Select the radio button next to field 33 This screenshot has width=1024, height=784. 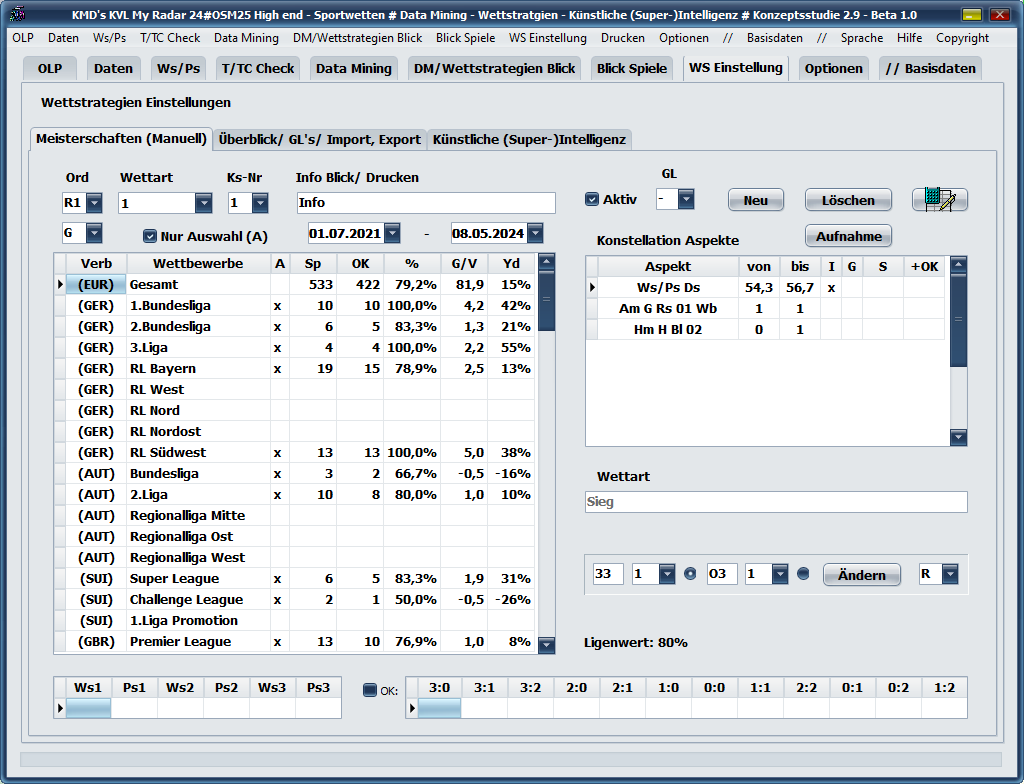point(689,574)
